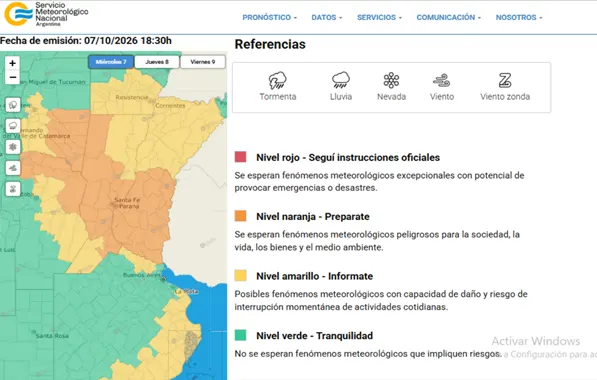
Task: Click Santa Fe label on the map
Action: (127, 200)
